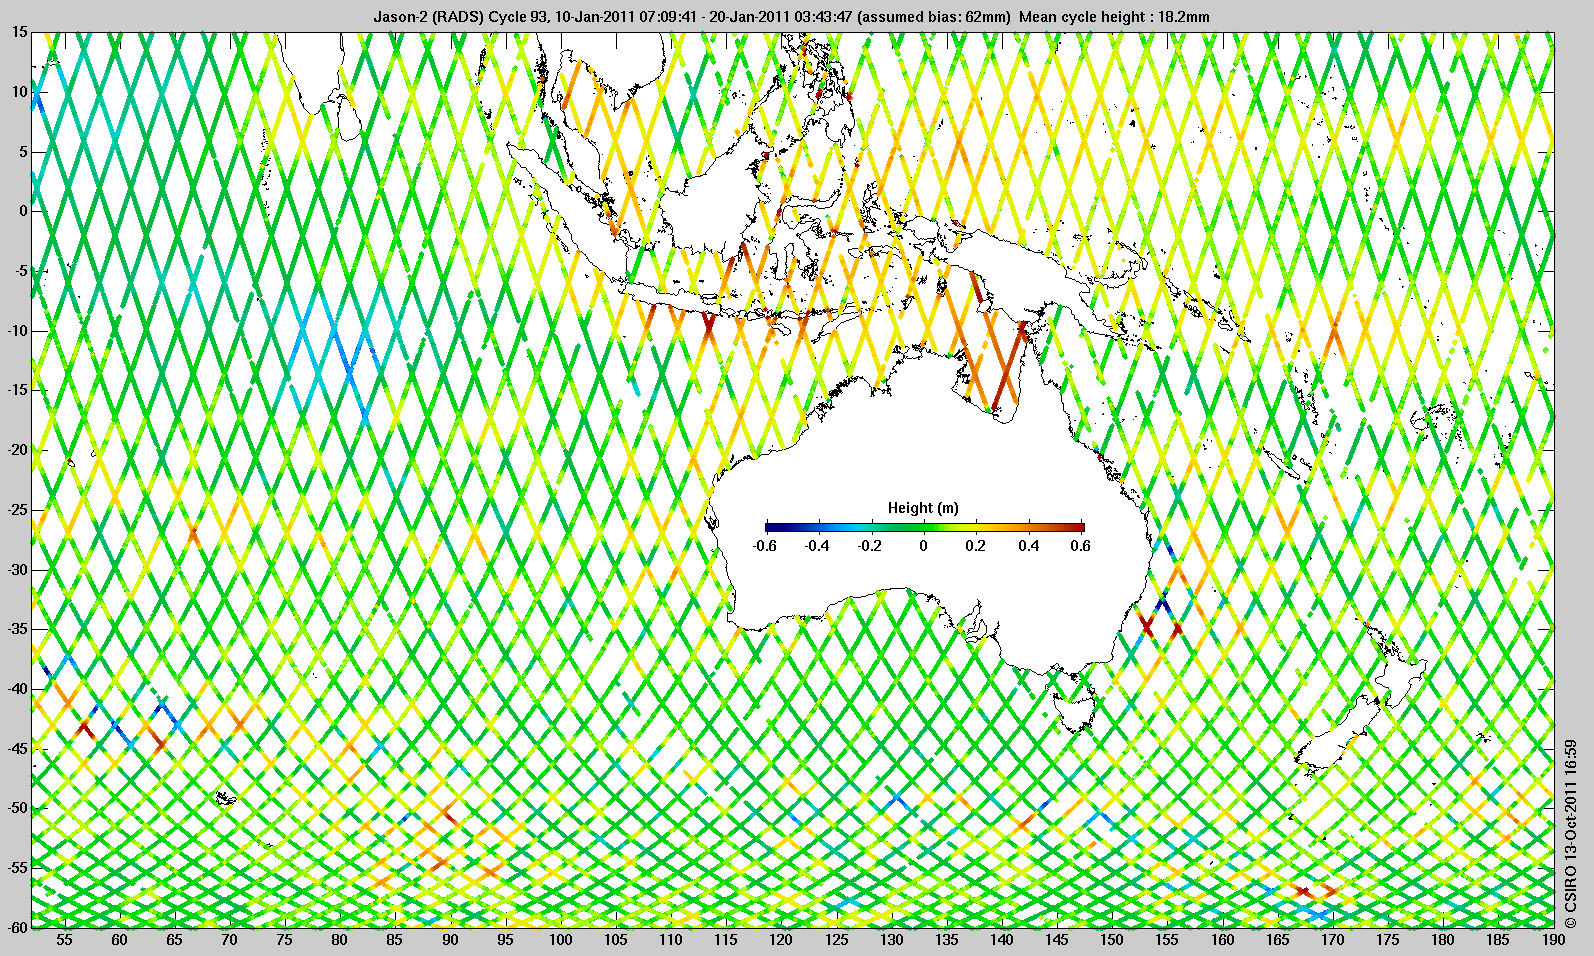Viewport: 1594px width, 956px height.
Task: Click longitude axis label 175
Action: point(1388,940)
